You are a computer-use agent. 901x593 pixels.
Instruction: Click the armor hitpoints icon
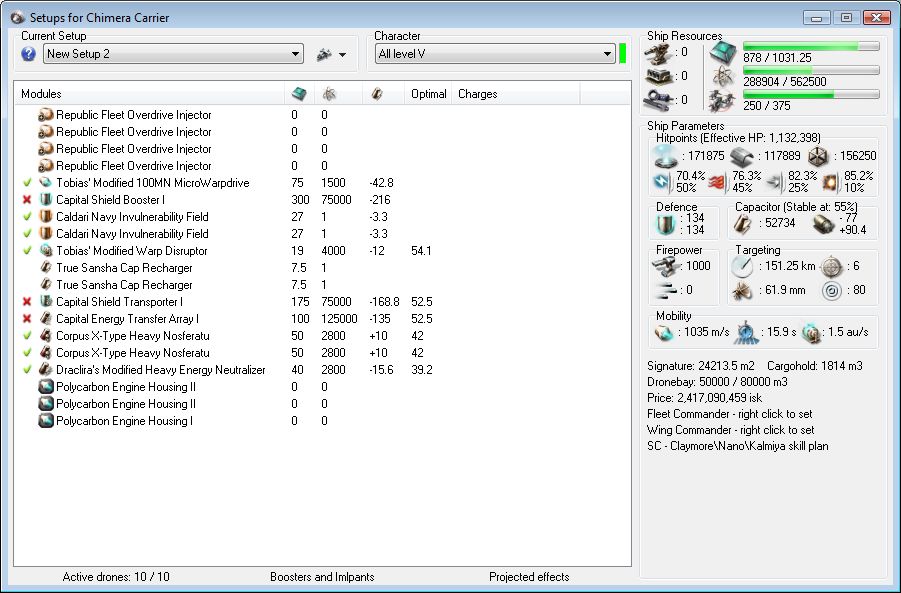click(x=741, y=156)
